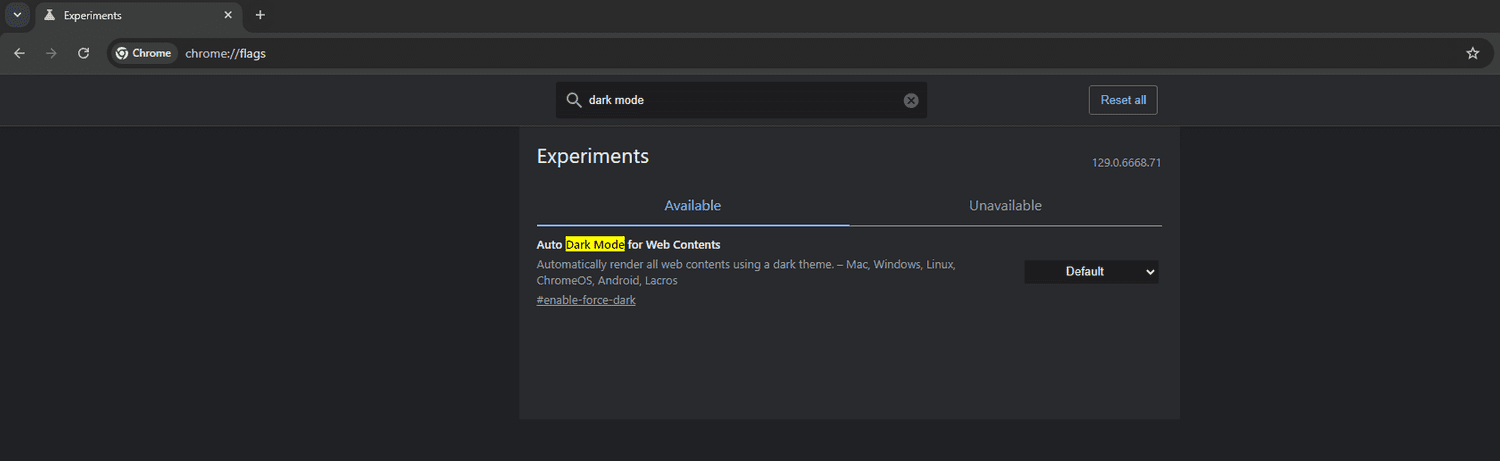Bookmark this page with the star icon
The image size is (1500, 461).
(1472, 53)
